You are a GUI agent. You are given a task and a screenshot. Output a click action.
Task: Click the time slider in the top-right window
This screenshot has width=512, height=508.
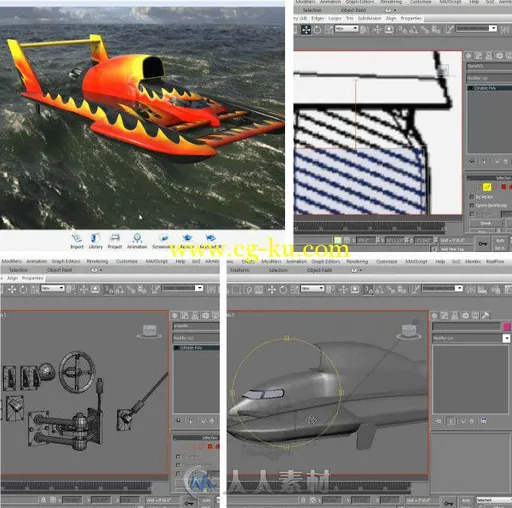click(x=369, y=228)
